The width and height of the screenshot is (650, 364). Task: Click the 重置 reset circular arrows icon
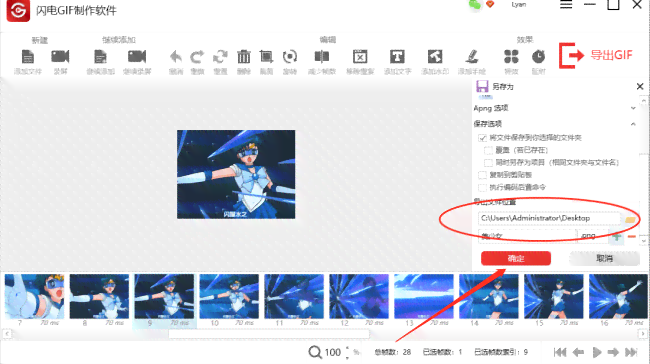pyautogui.click(x=220, y=56)
